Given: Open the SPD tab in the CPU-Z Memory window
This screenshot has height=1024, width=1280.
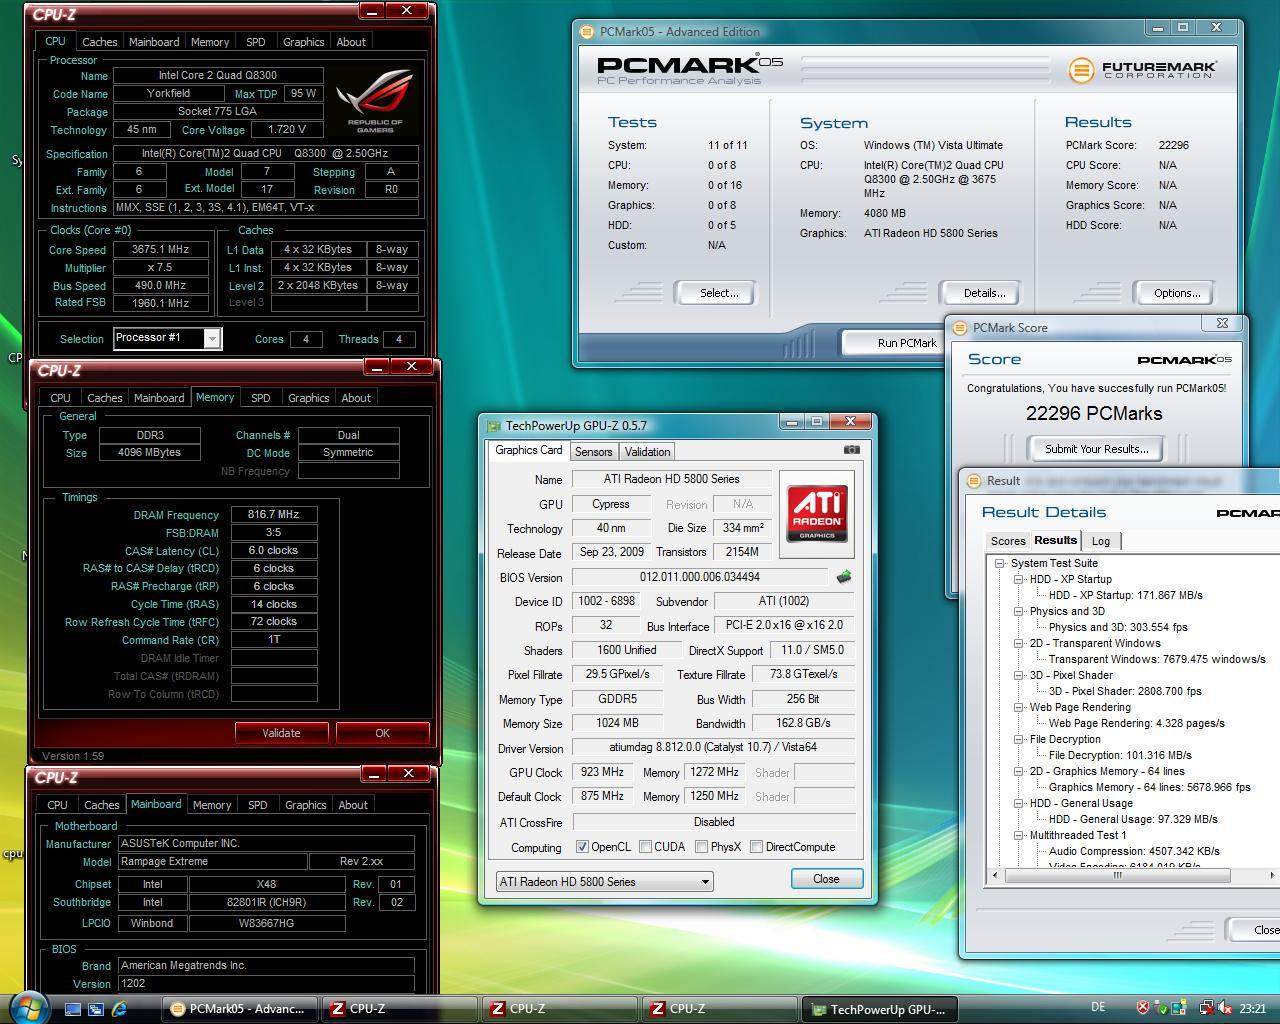Looking at the screenshot, I should 260,398.
